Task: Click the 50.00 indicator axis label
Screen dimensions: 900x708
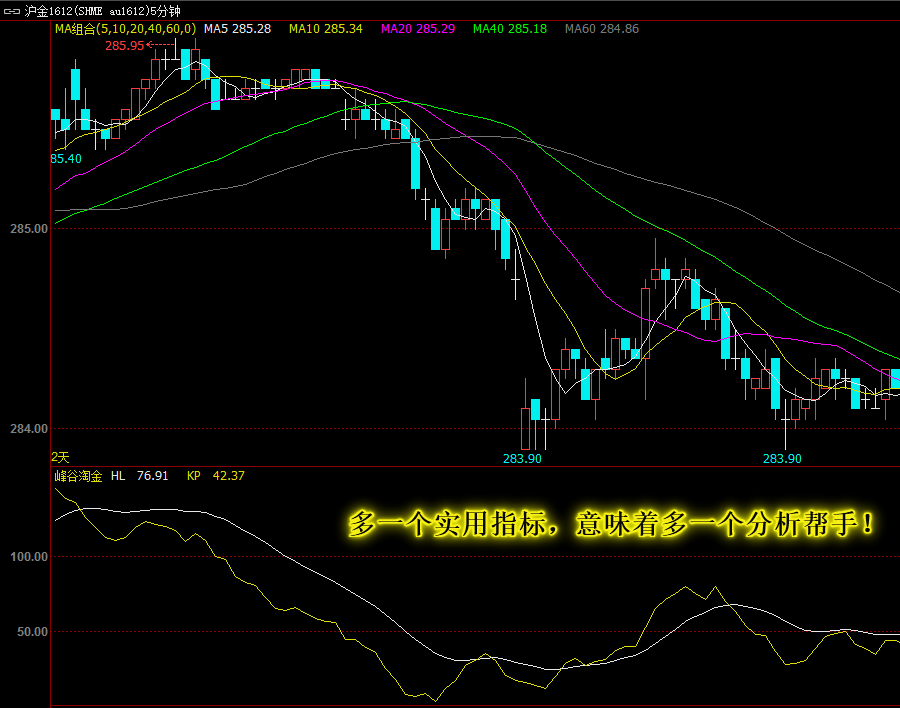Action: 32,632
